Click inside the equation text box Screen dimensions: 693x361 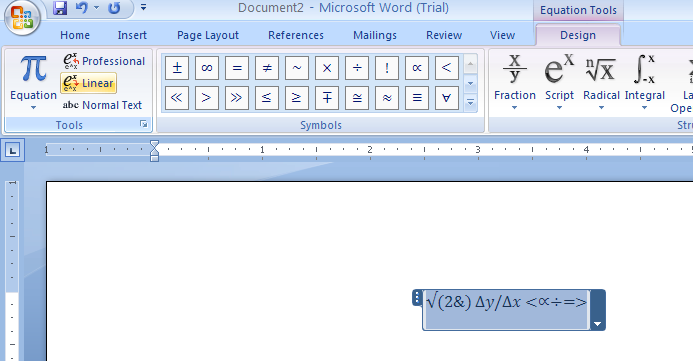(x=506, y=310)
